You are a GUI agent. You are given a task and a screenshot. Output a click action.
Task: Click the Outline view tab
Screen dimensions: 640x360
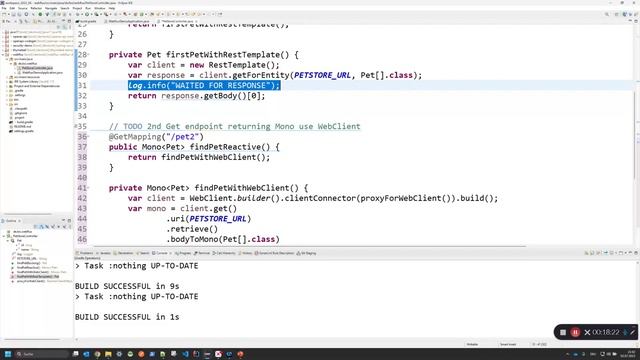click(x=11, y=221)
